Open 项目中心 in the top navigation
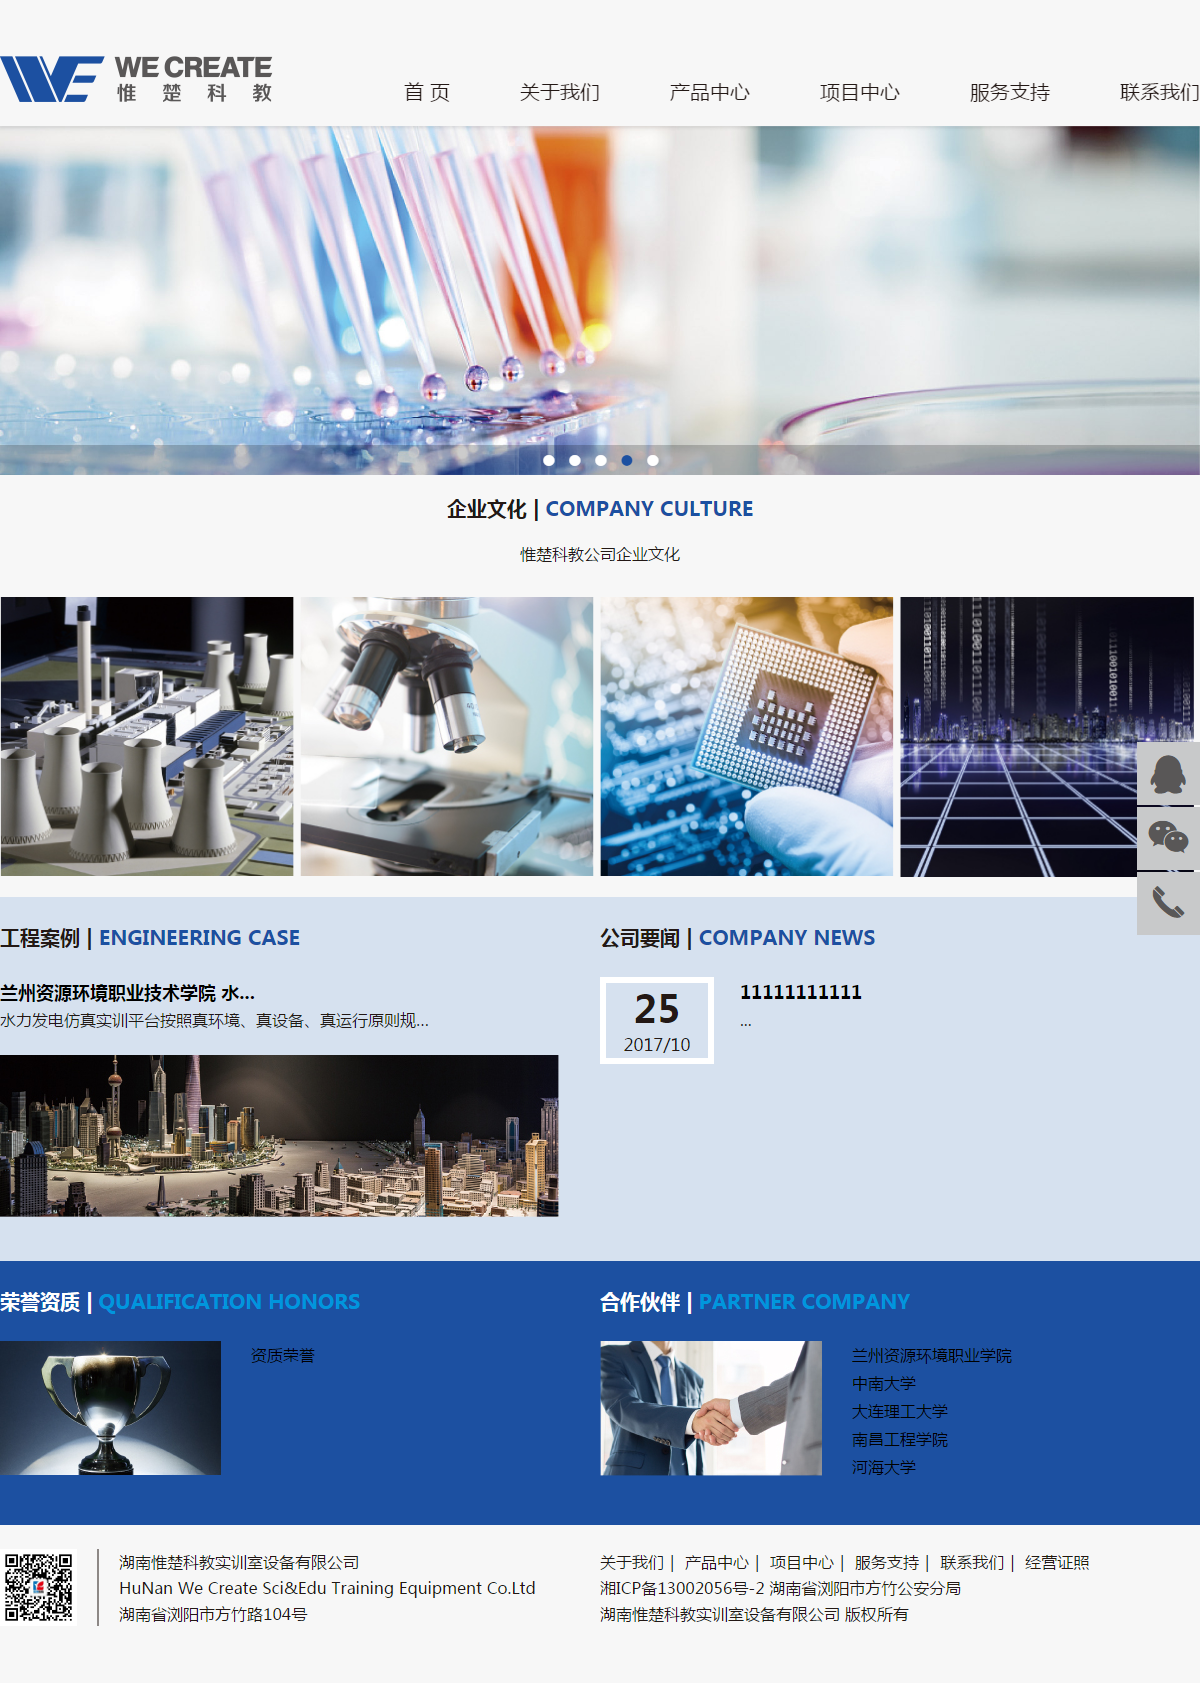 860,92
